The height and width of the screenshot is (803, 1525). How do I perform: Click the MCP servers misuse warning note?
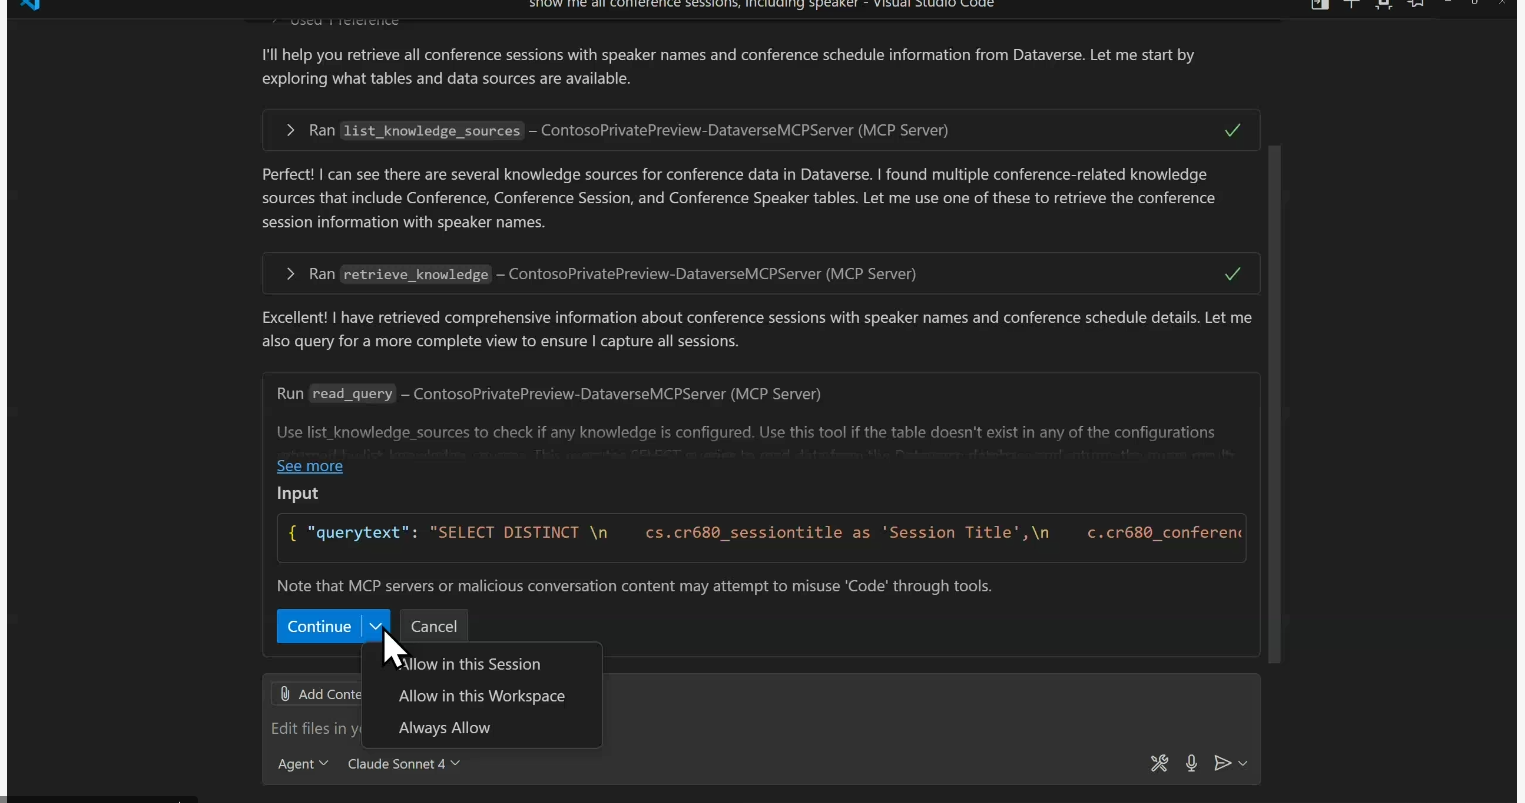coord(634,586)
